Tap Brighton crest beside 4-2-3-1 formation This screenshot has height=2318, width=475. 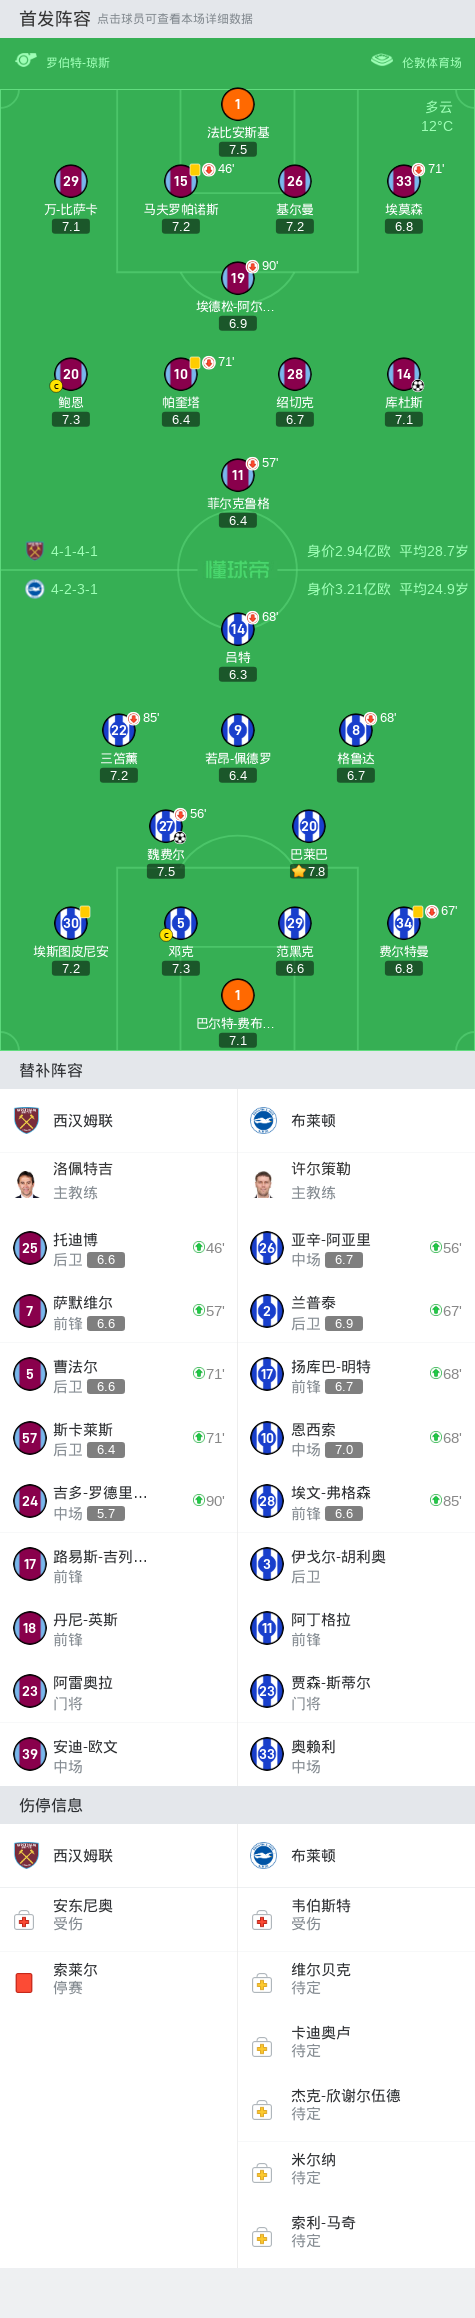click(x=35, y=589)
